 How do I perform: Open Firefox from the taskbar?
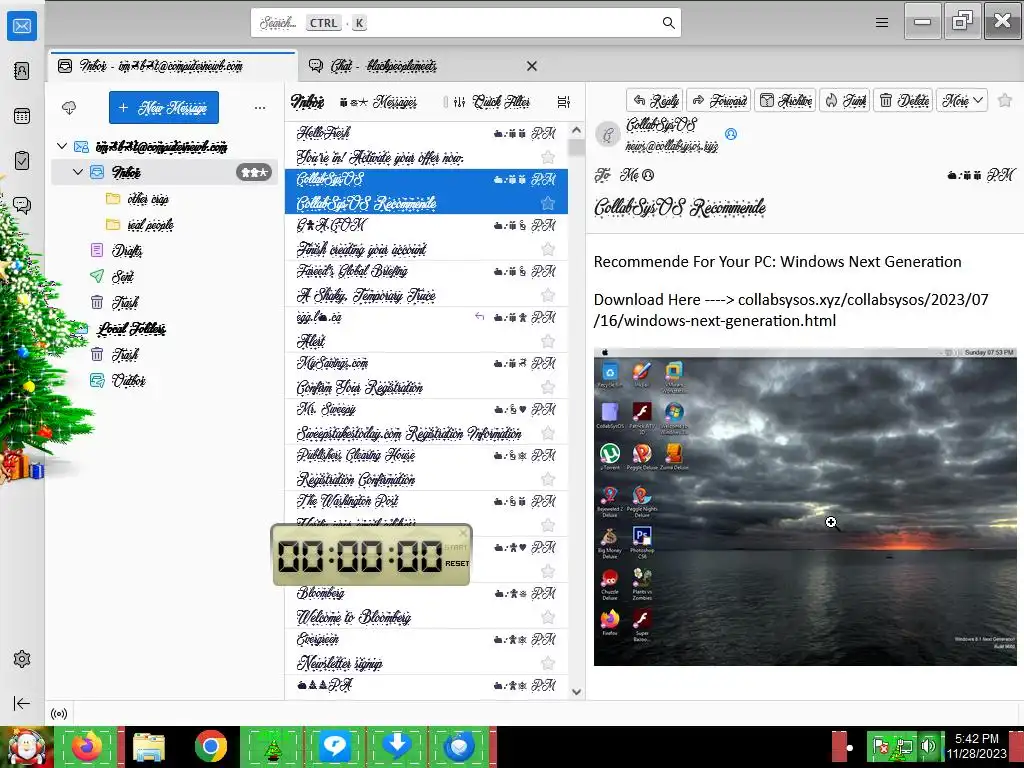(86, 746)
